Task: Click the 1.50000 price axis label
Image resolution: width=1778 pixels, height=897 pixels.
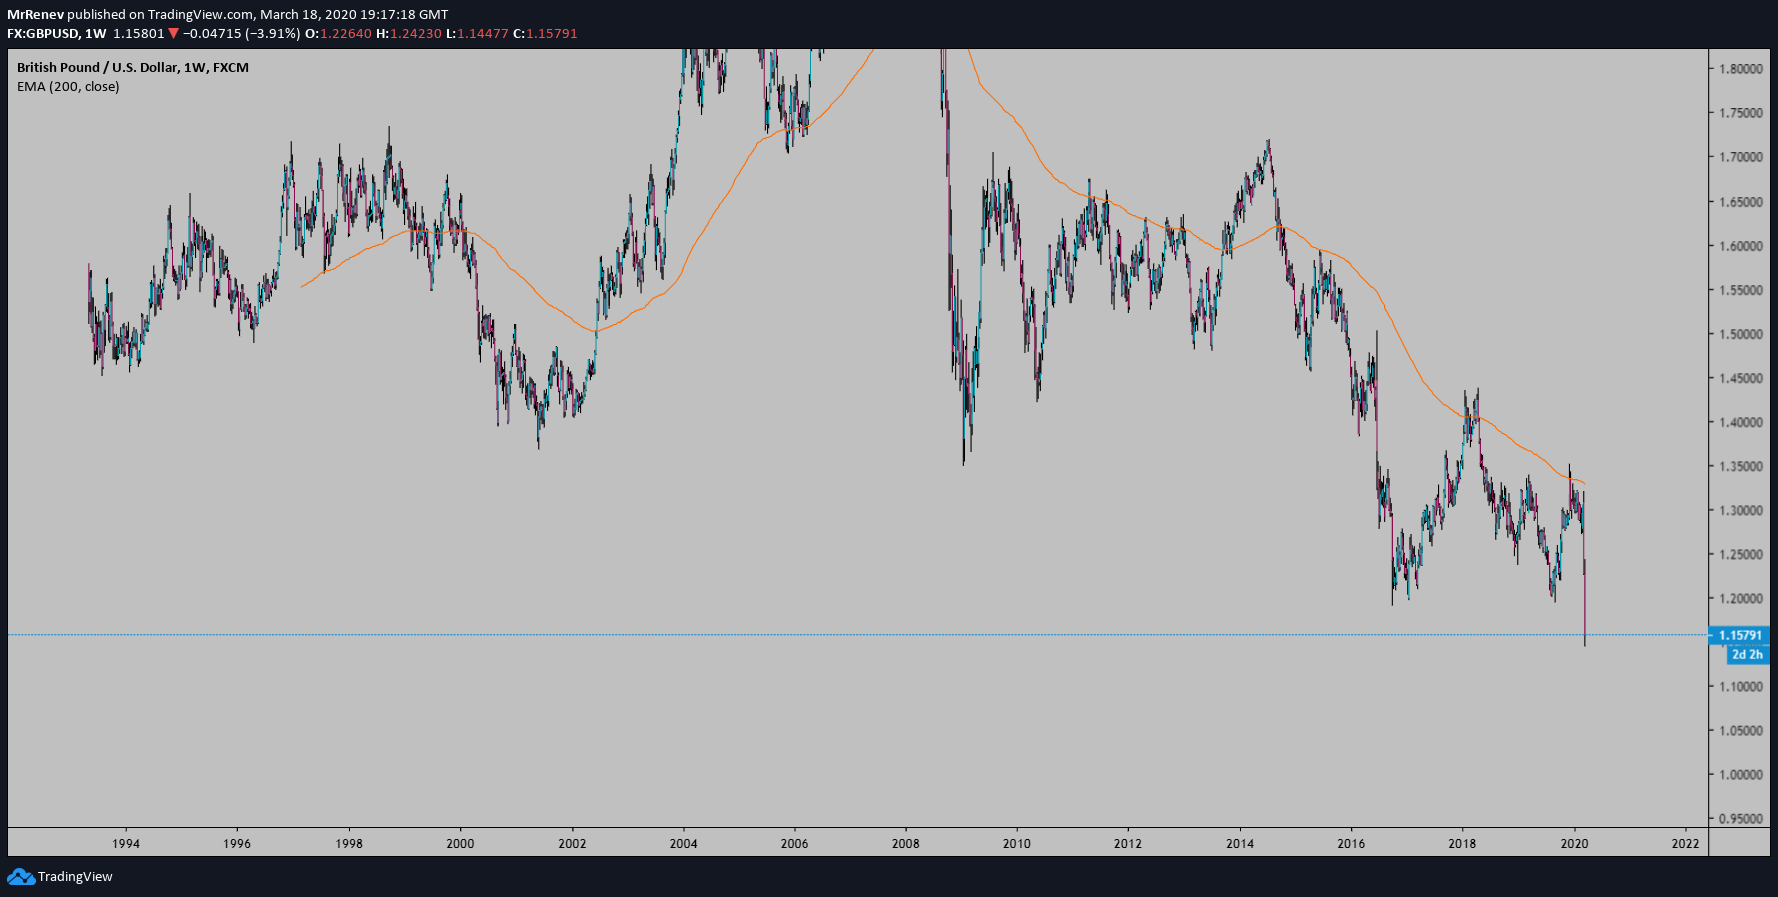Action: point(1741,334)
